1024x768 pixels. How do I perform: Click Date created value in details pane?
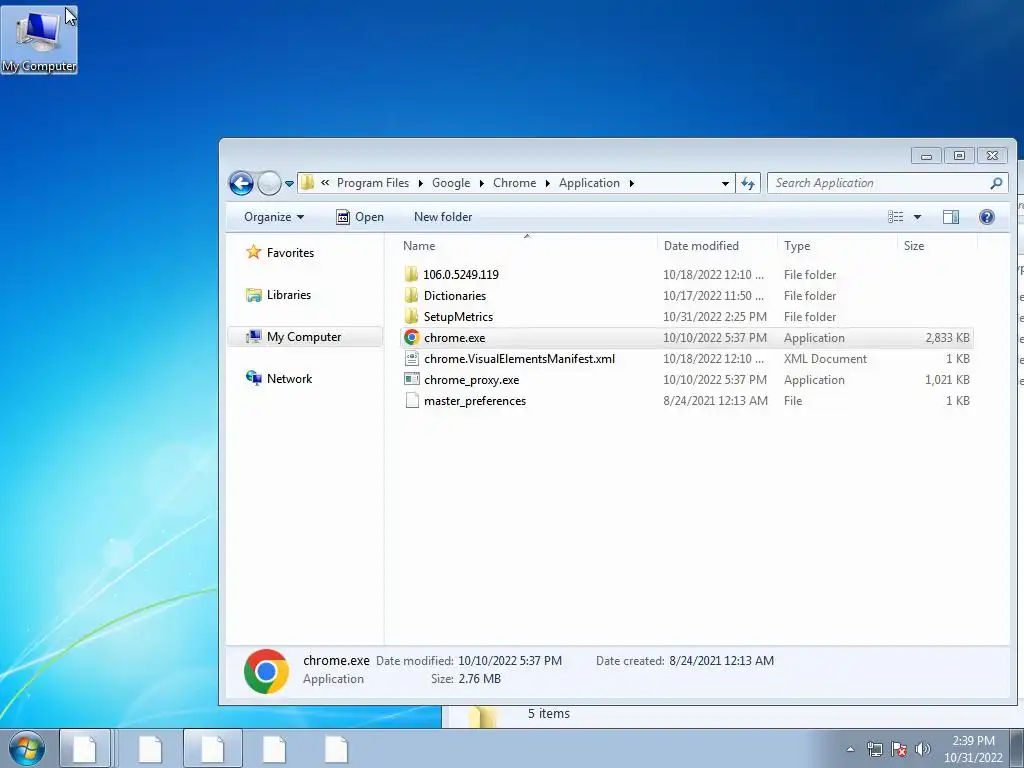[x=721, y=660]
